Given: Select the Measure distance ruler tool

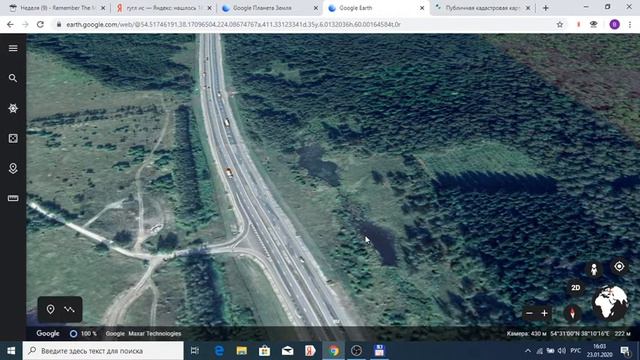Looking at the screenshot, I should (x=13, y=198).
